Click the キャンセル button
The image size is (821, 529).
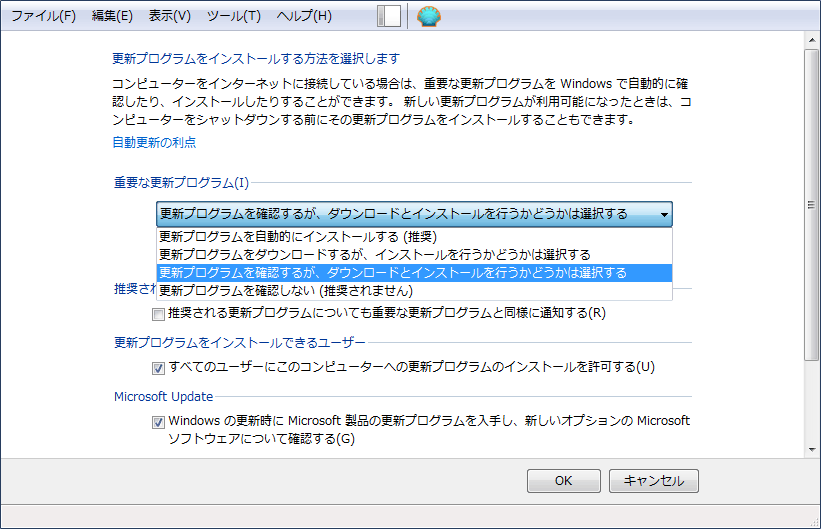click(653, 481)
